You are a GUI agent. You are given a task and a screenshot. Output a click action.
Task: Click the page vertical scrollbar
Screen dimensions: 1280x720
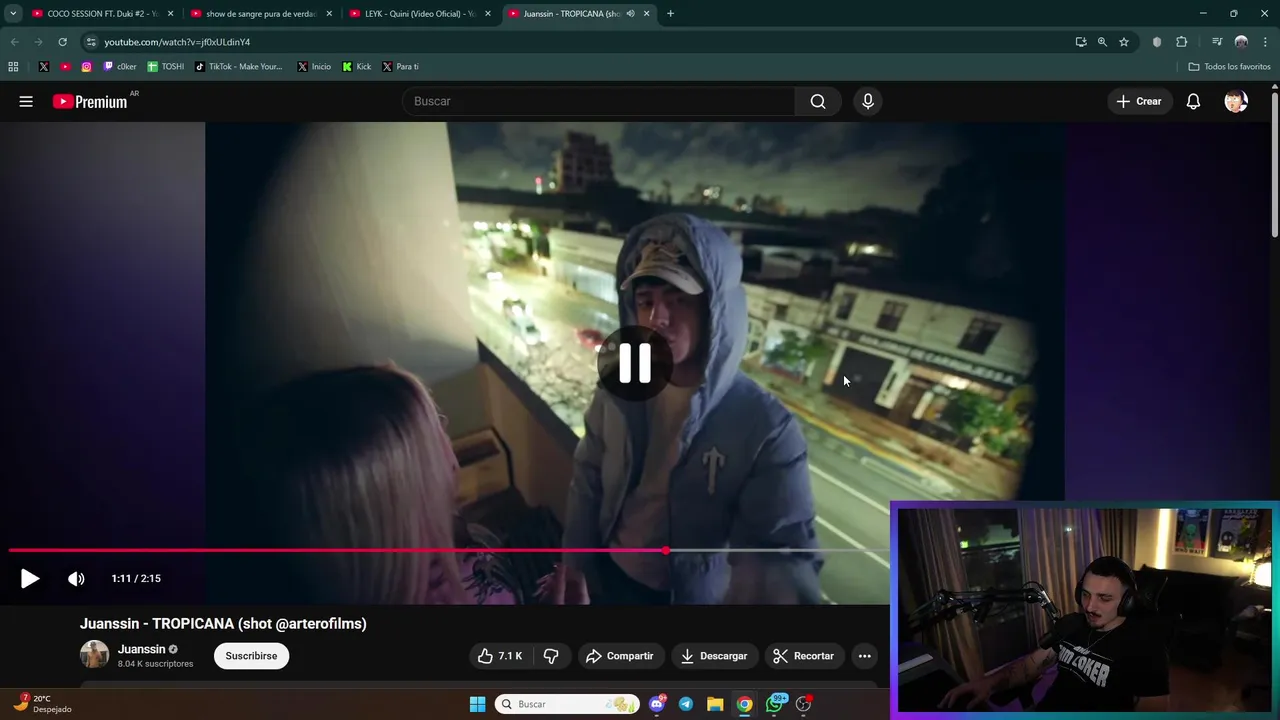point(1274,165)
